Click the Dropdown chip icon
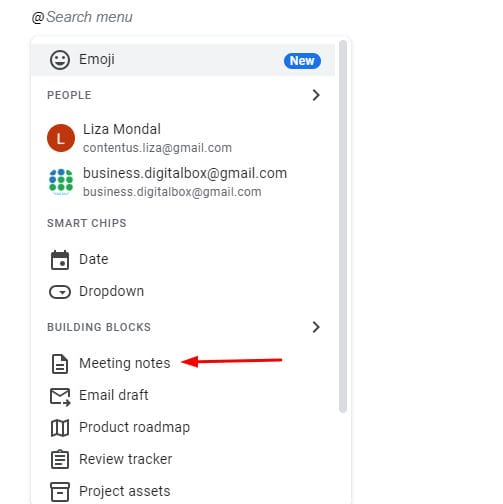The height and width of the screenshot is (504, 503). coord(60,292)
